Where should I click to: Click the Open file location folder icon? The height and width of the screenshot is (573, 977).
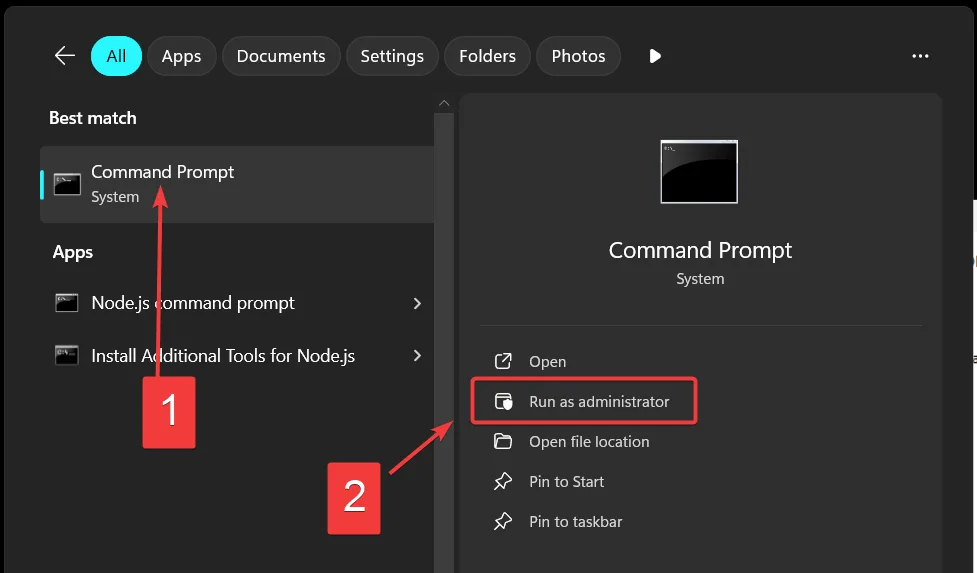pyautogui.click(x=503, y=442)
